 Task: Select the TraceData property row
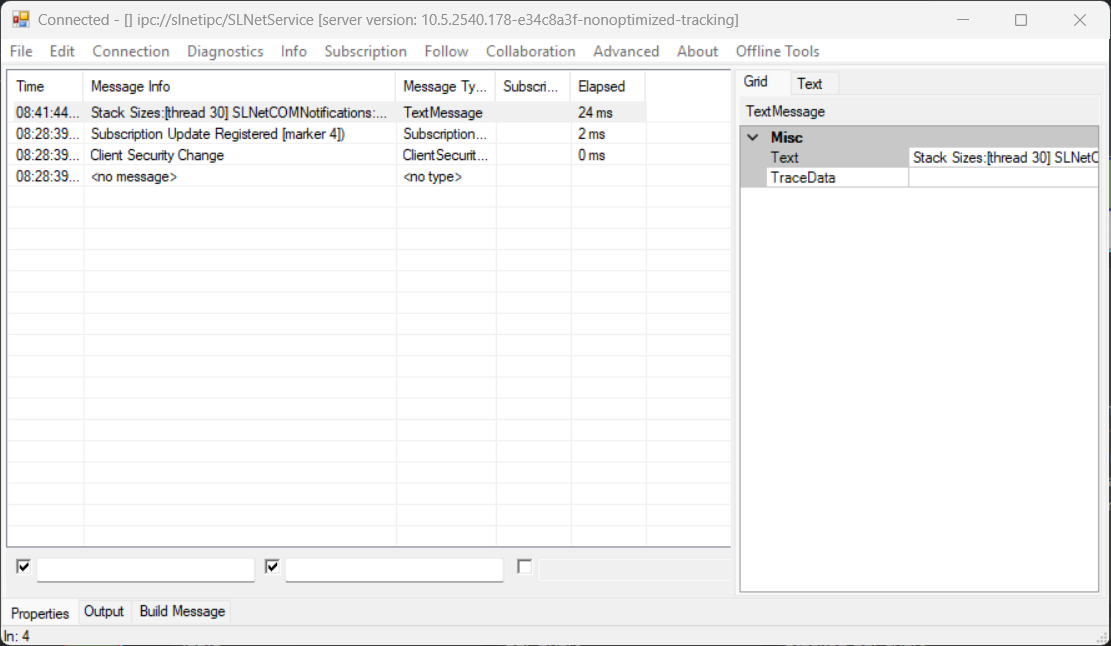(x=803, y=178)
